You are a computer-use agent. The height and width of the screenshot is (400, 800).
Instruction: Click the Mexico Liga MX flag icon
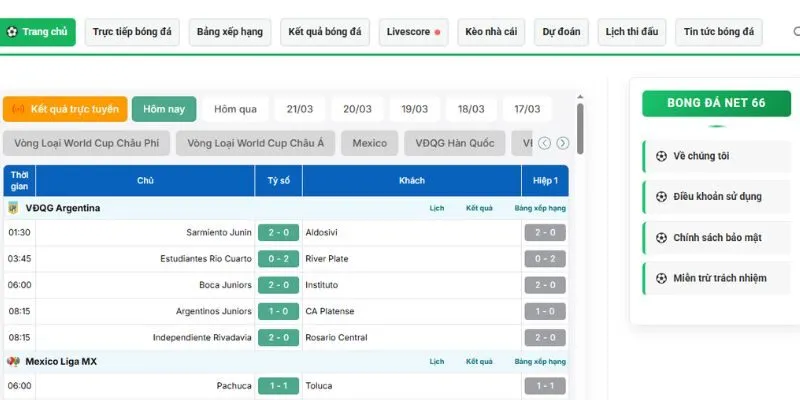tap(14, 361)
